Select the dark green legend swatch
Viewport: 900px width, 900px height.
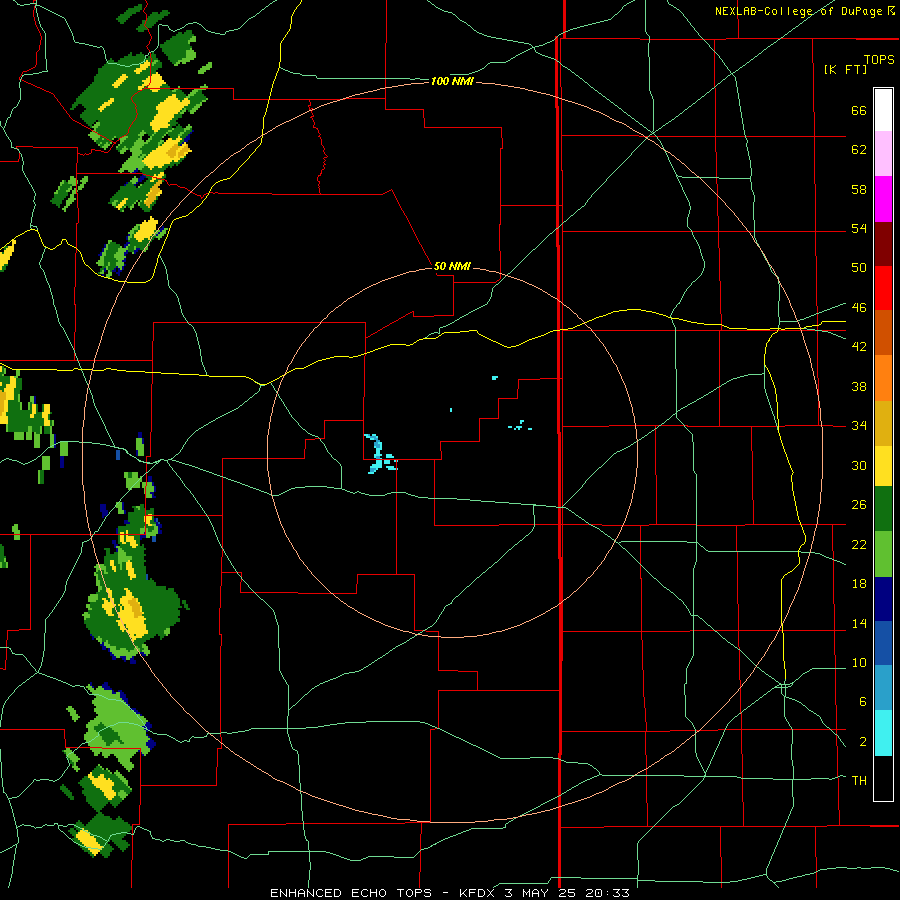click(883, 509)
